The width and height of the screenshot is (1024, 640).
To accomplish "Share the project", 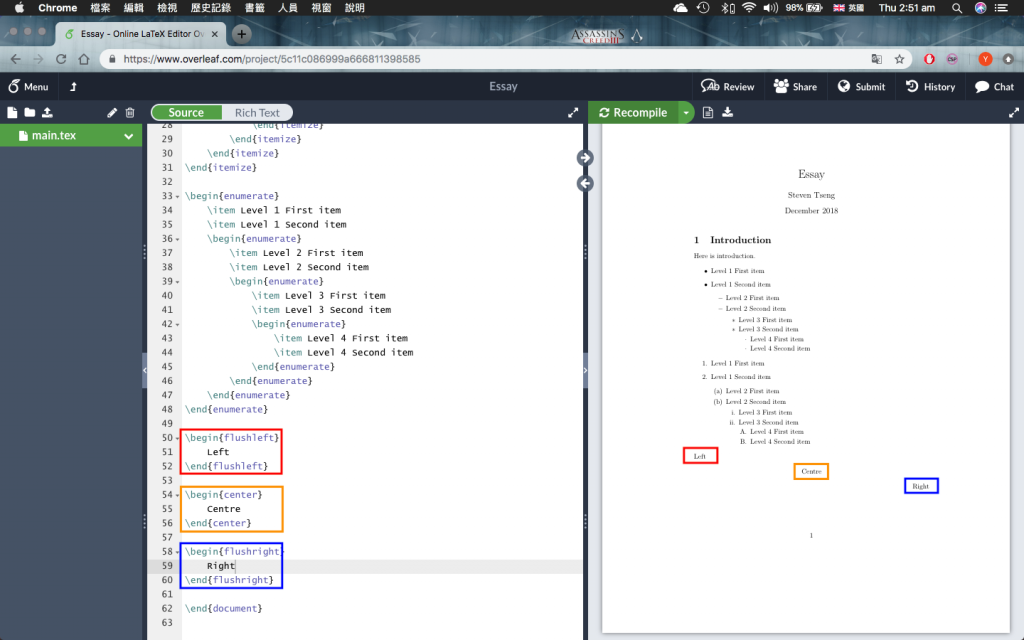I will pos(795,86).
